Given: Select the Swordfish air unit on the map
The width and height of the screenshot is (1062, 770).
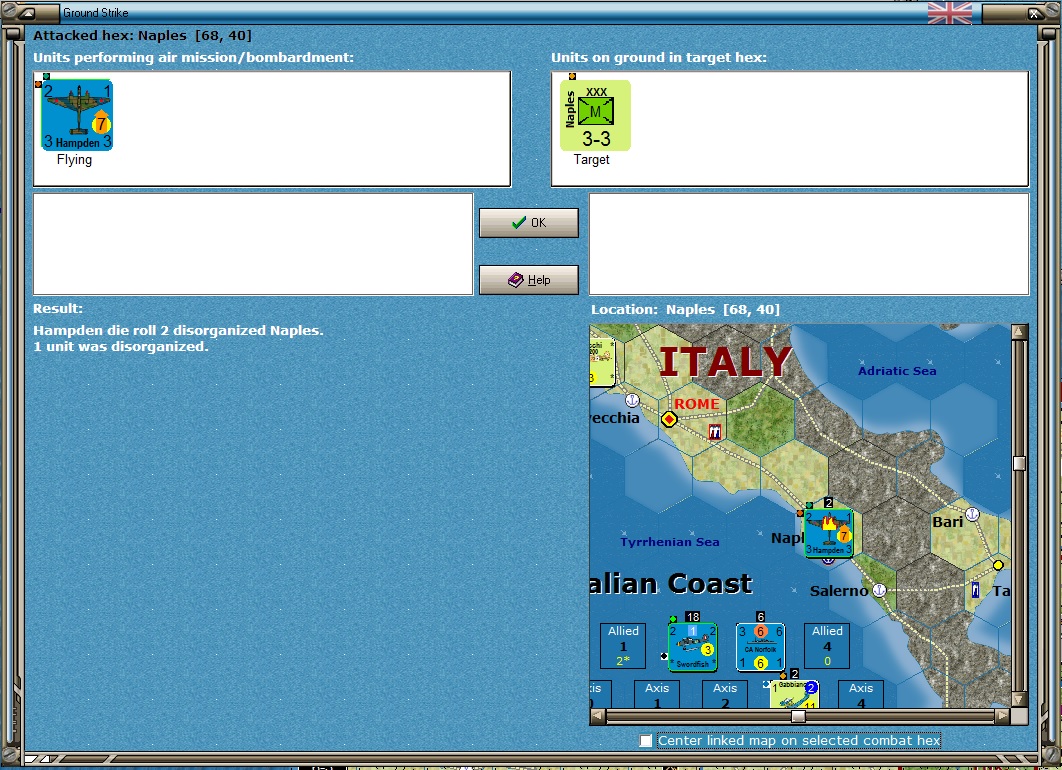Looking at the screenshot, I should pyautogui.click(x=692, y=647).
